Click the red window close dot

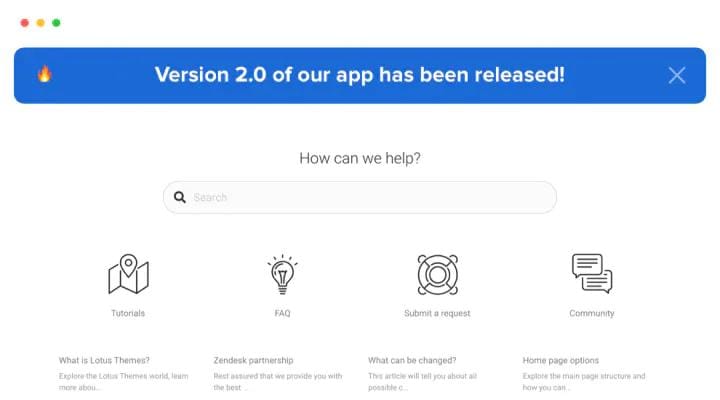coord(25,23)
